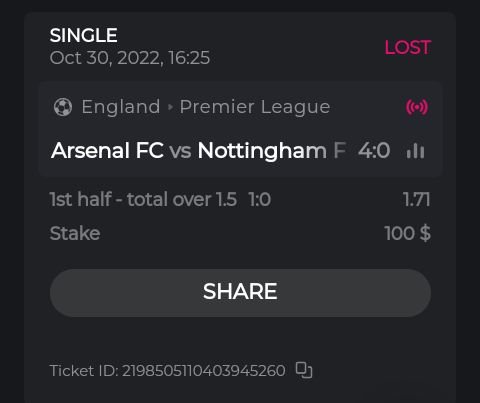Viewport: 480px width, 403px height.
Task: Click the 100 $ stake amount
Action: click(408, 233)
